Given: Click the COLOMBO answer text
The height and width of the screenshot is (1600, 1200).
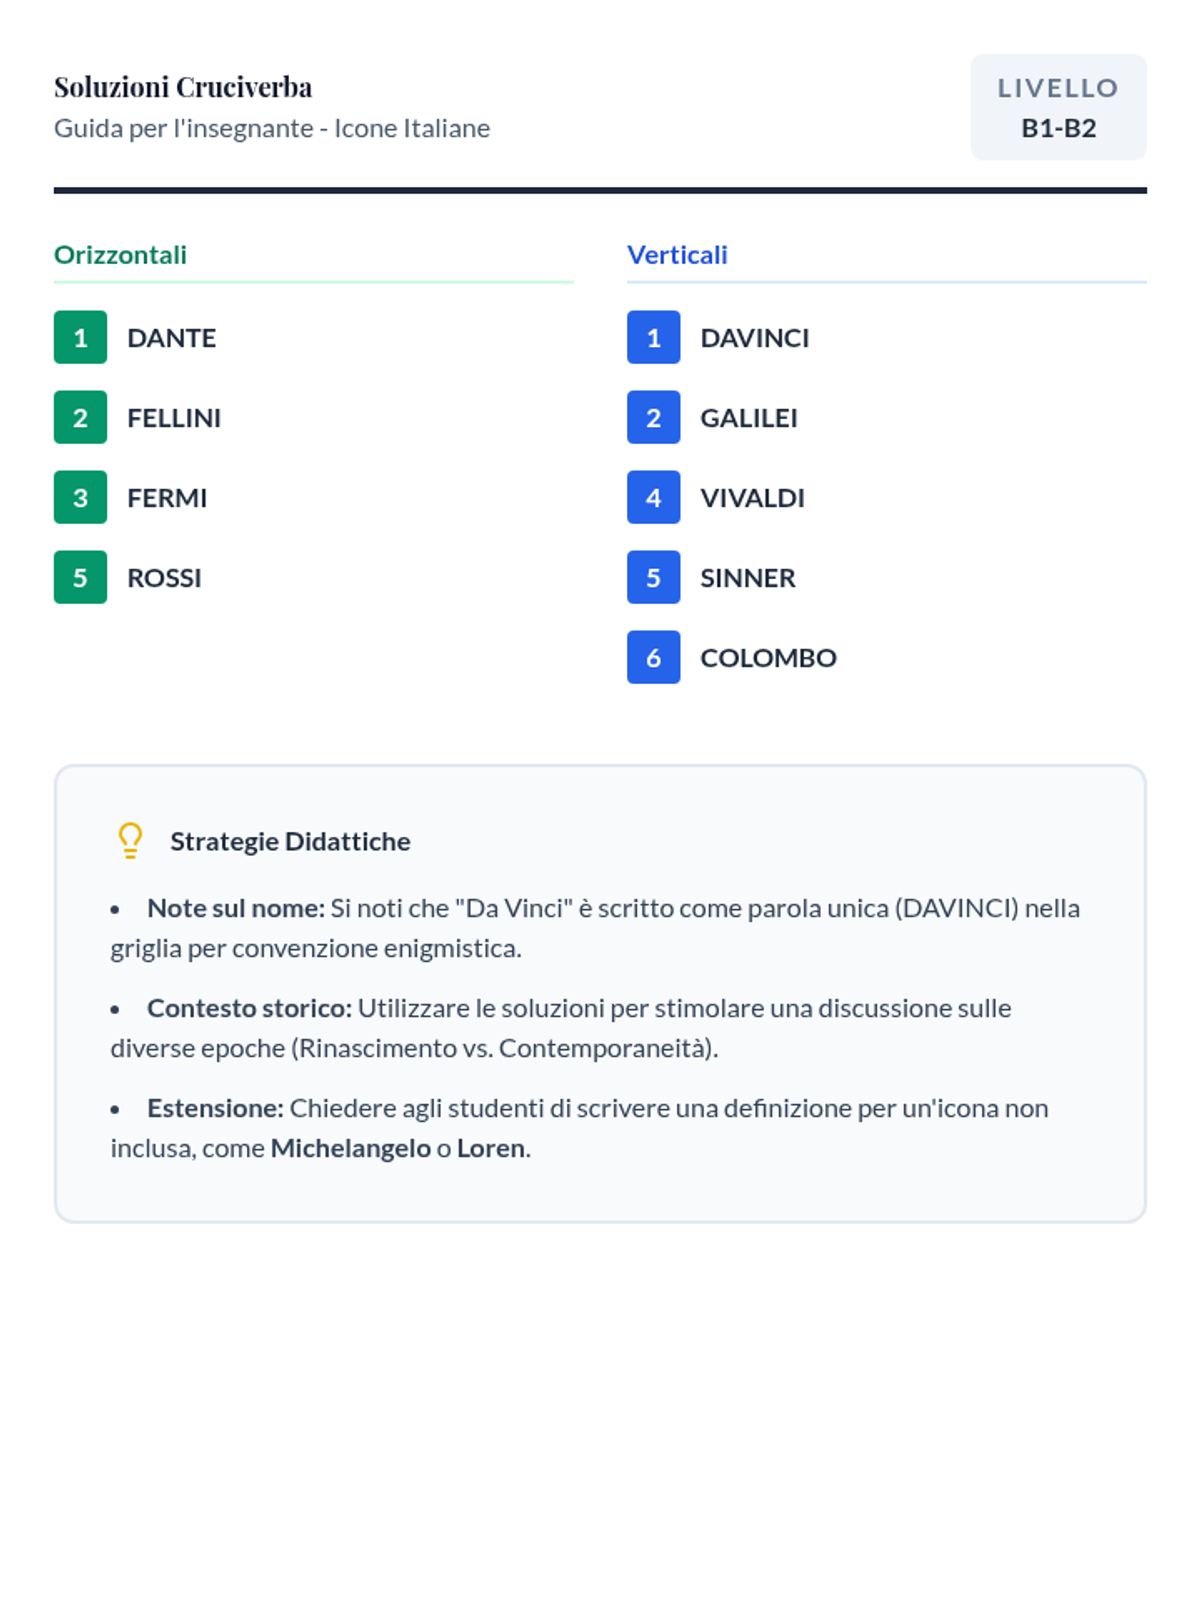Looking at the screenshot, I should 768,658.
